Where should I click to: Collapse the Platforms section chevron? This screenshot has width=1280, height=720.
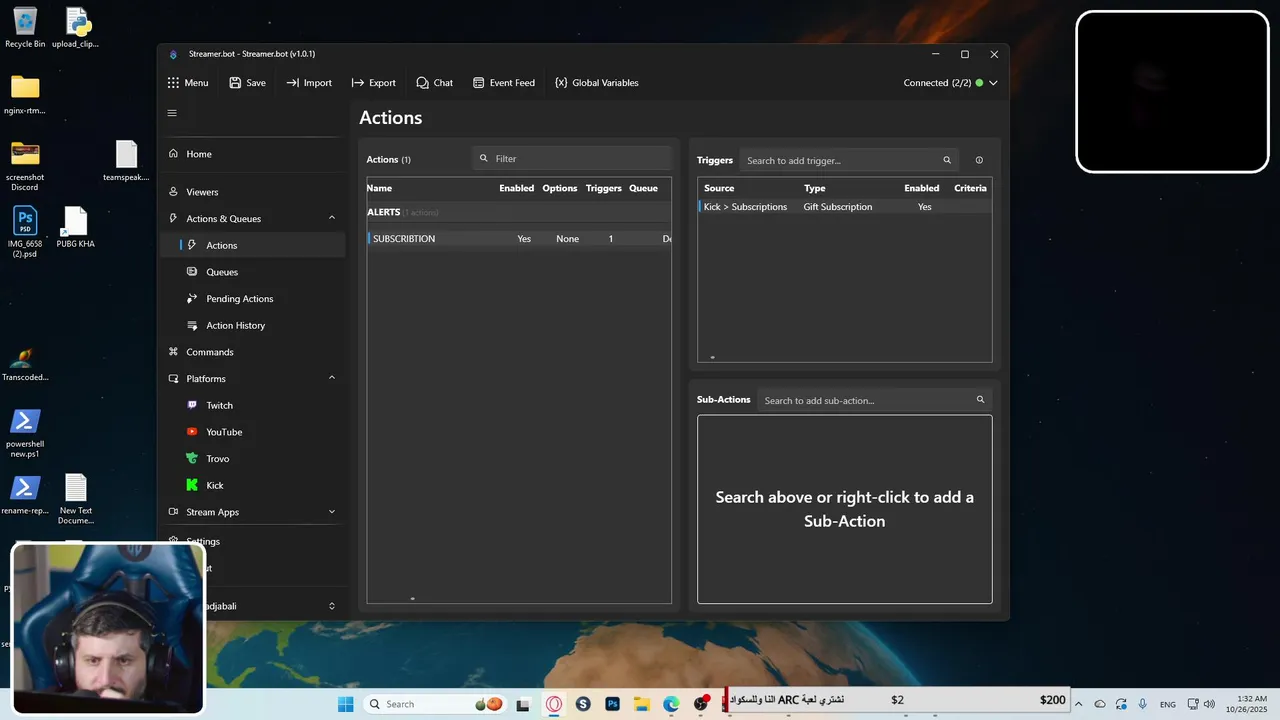pos(332,378)
